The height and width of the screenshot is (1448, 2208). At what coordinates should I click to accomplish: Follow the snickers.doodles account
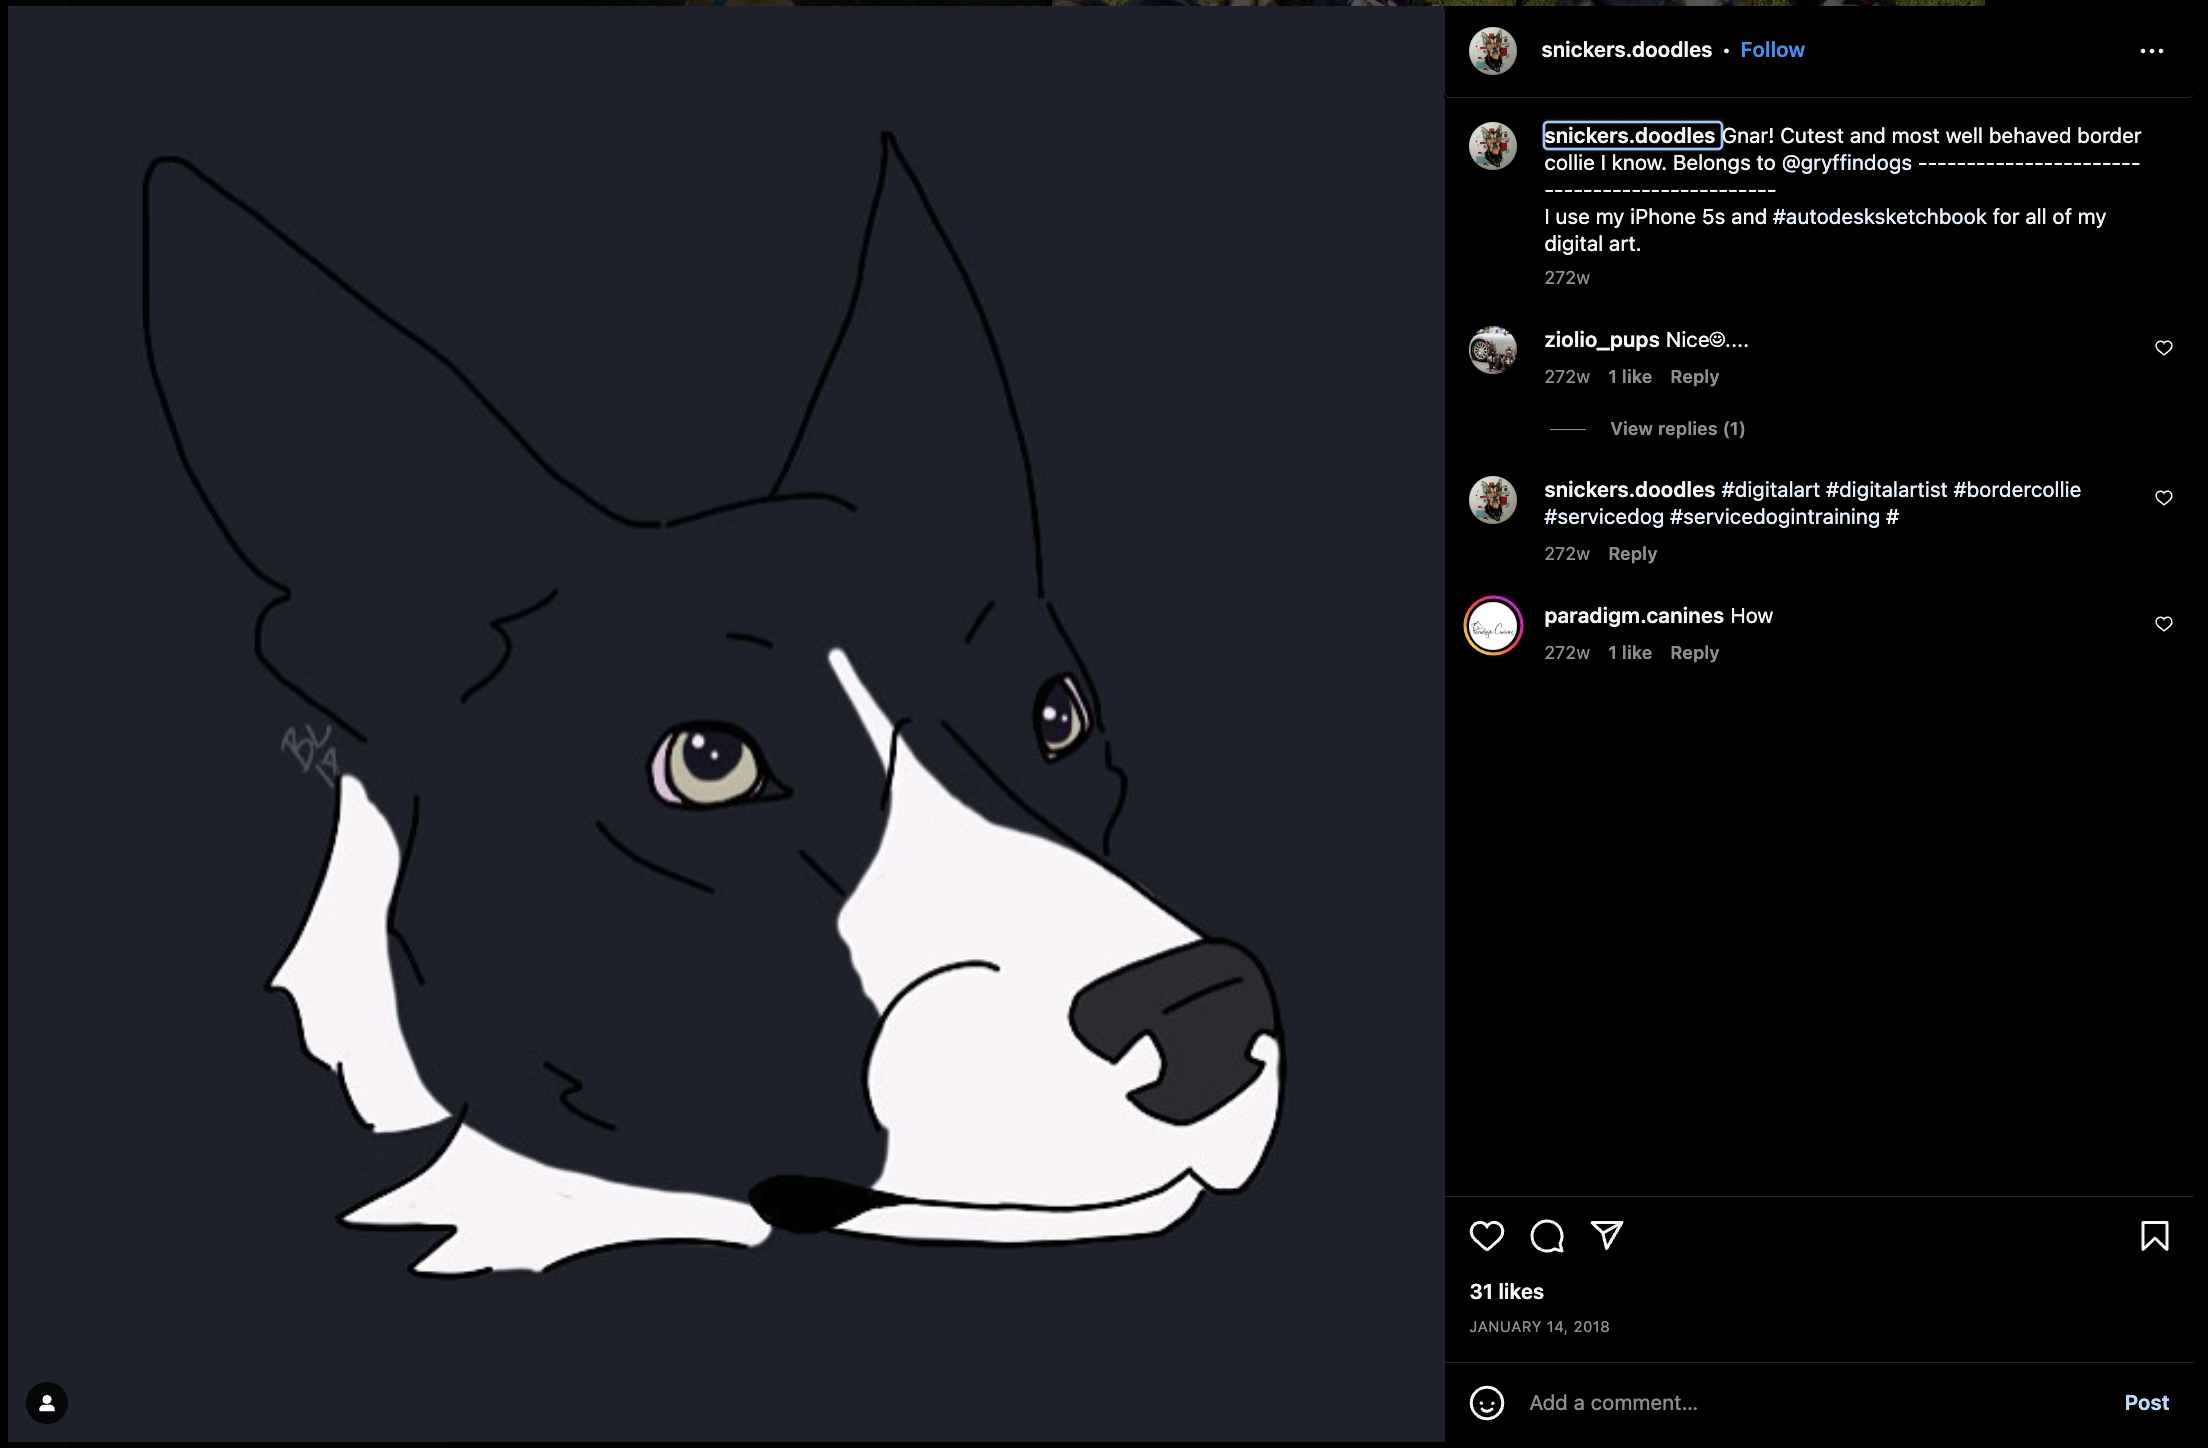click(1772, 50)
